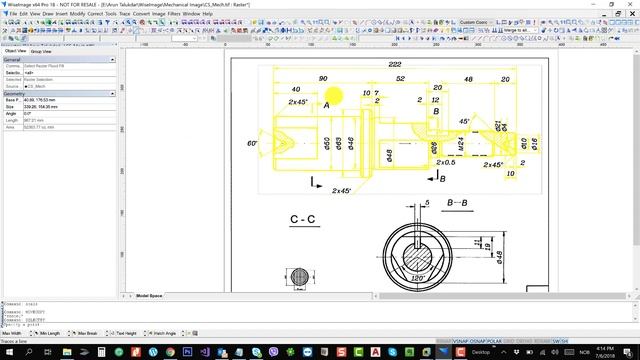This screenshot has width=640, height=360.
Task: Open the Filters menu
Action: pyautogui.click(x=174, y=14)
